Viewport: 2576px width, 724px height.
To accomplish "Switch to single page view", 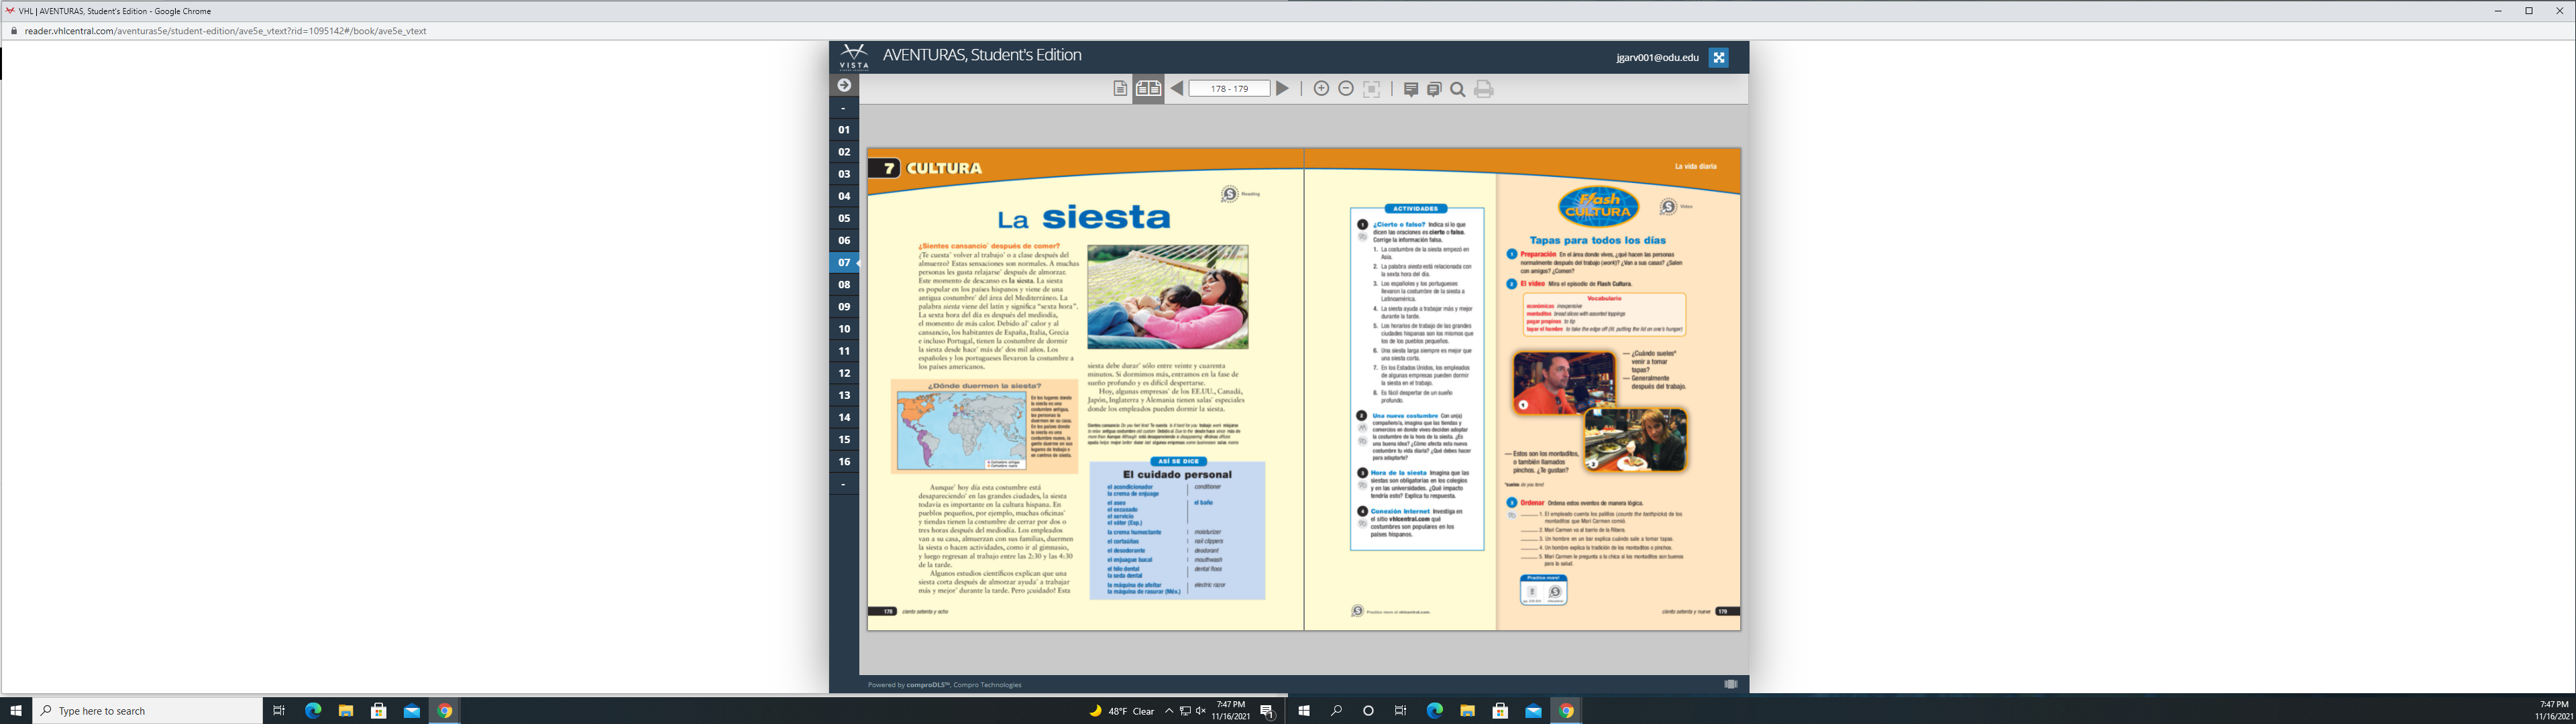I will coord(1120,89).
